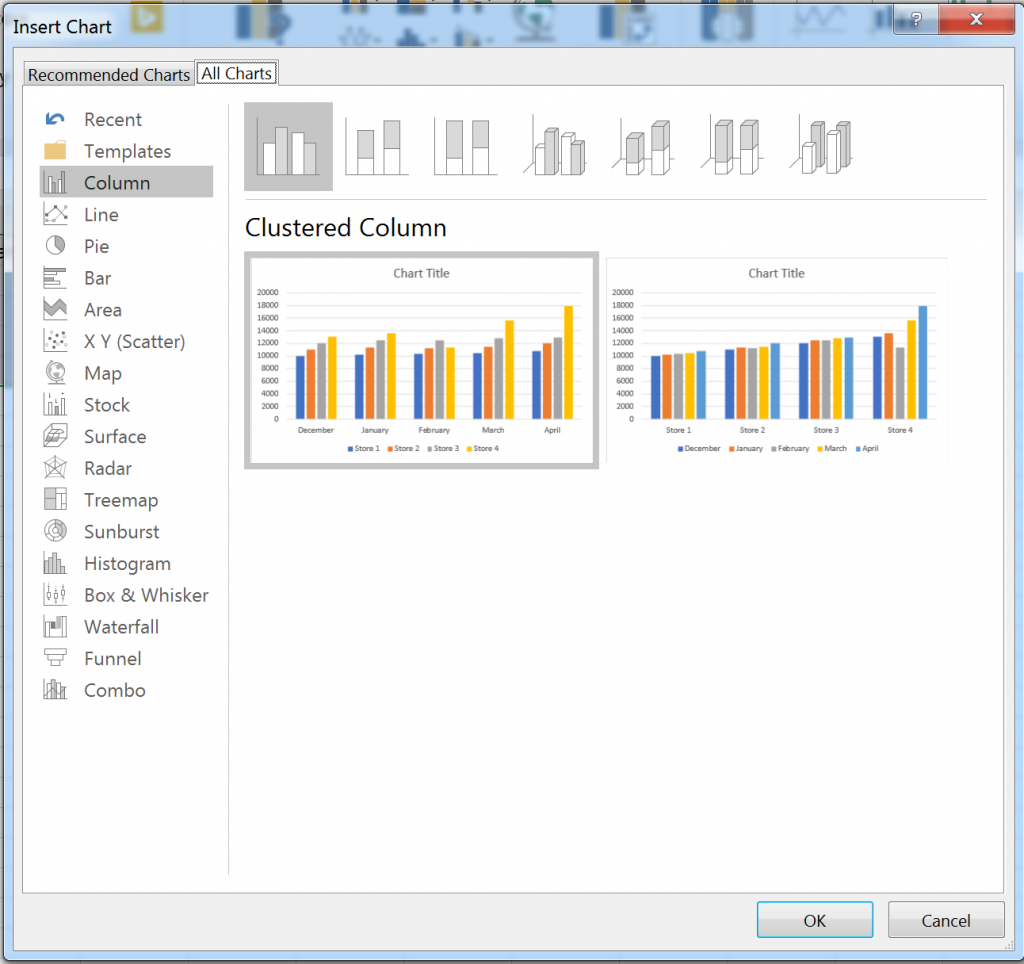Click the Area chart icon
The height and width of the screenshot is (964, 1024).
pos(55,309)
